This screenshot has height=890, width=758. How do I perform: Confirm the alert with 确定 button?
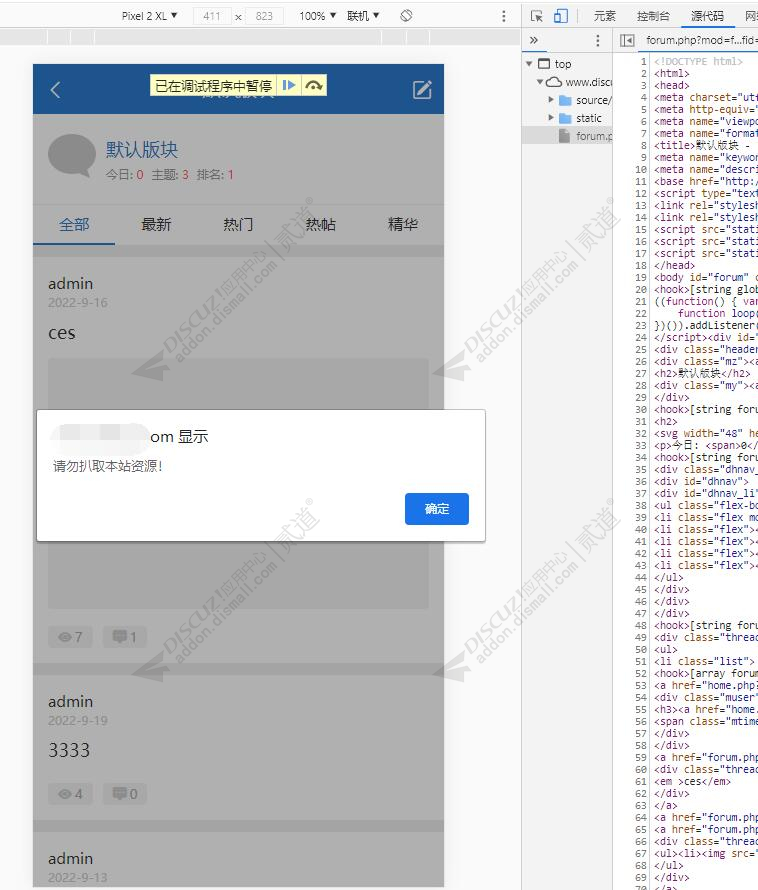click(437, 509)
